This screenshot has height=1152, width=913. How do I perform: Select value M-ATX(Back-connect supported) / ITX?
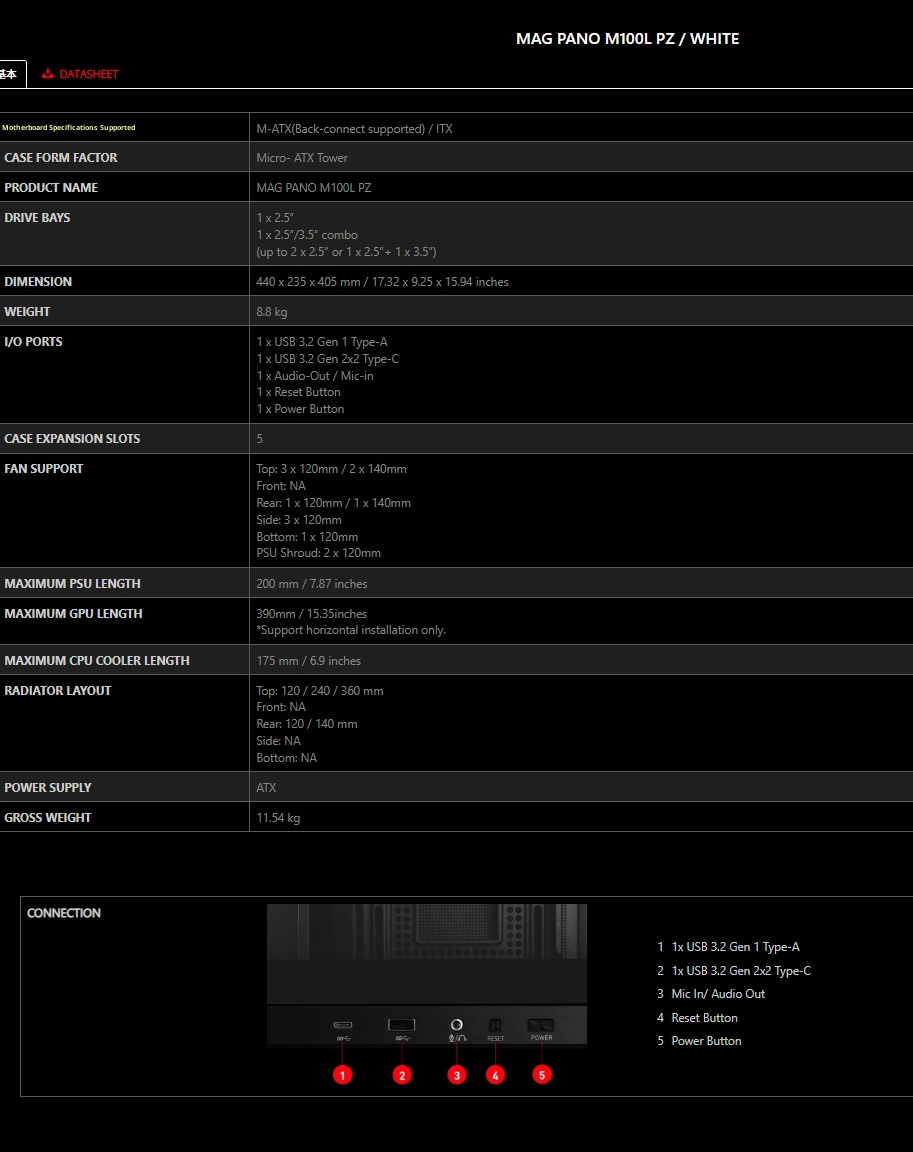[354, 129]
